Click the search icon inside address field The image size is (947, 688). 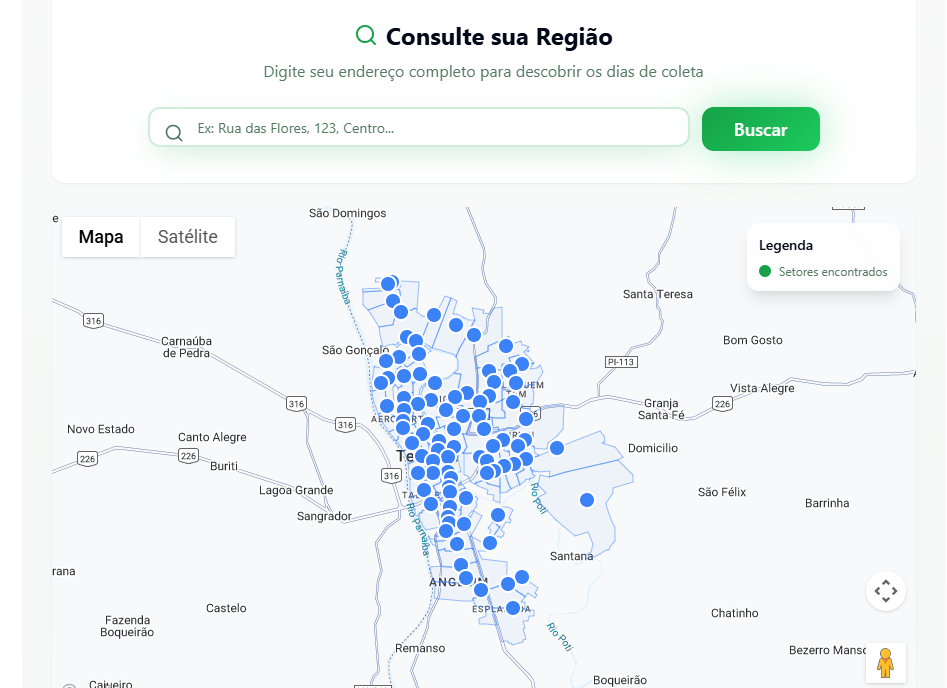pos(174,133)
